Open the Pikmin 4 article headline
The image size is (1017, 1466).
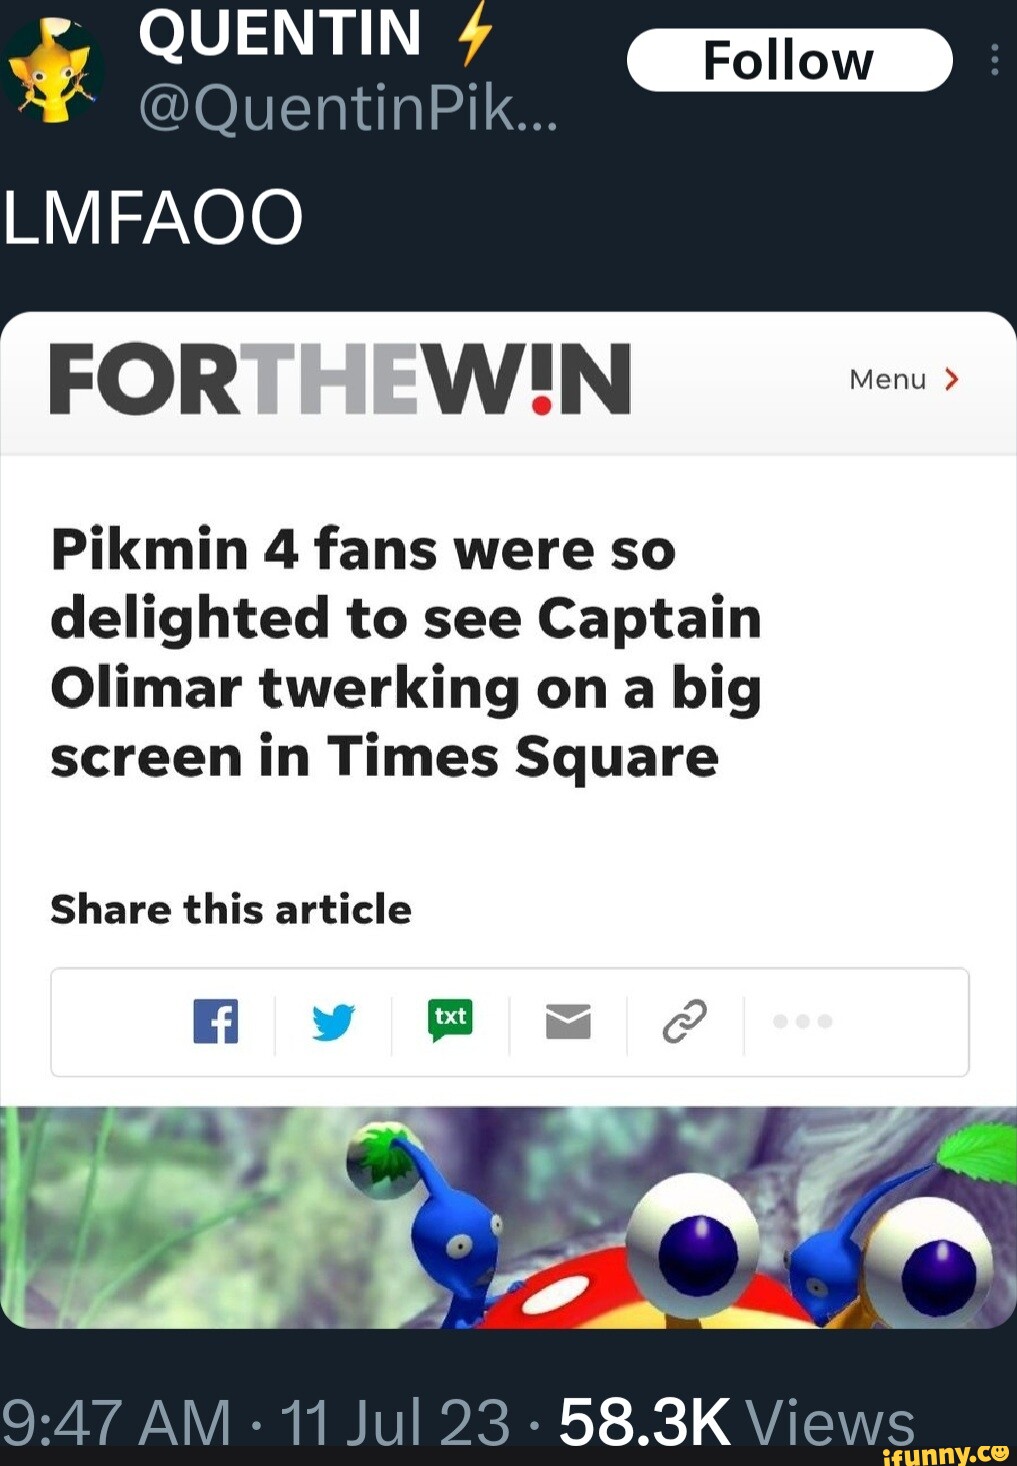405,652
